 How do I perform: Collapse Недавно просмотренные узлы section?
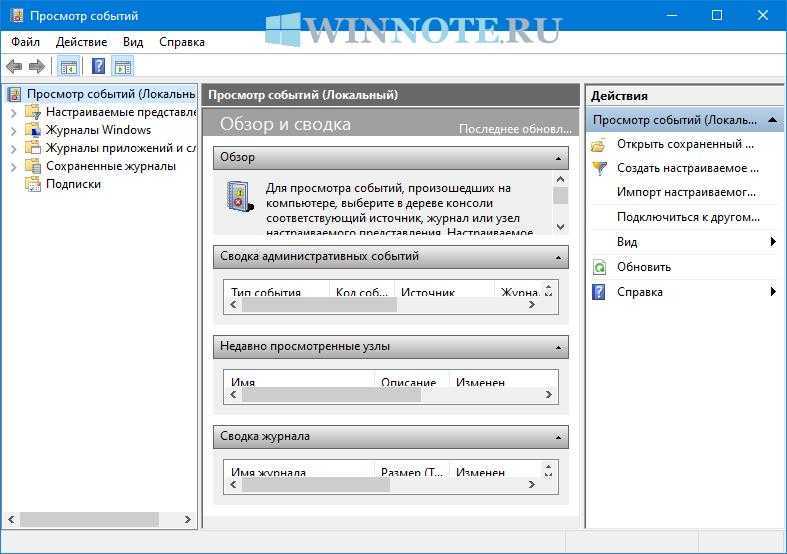[x=558, y=347]
